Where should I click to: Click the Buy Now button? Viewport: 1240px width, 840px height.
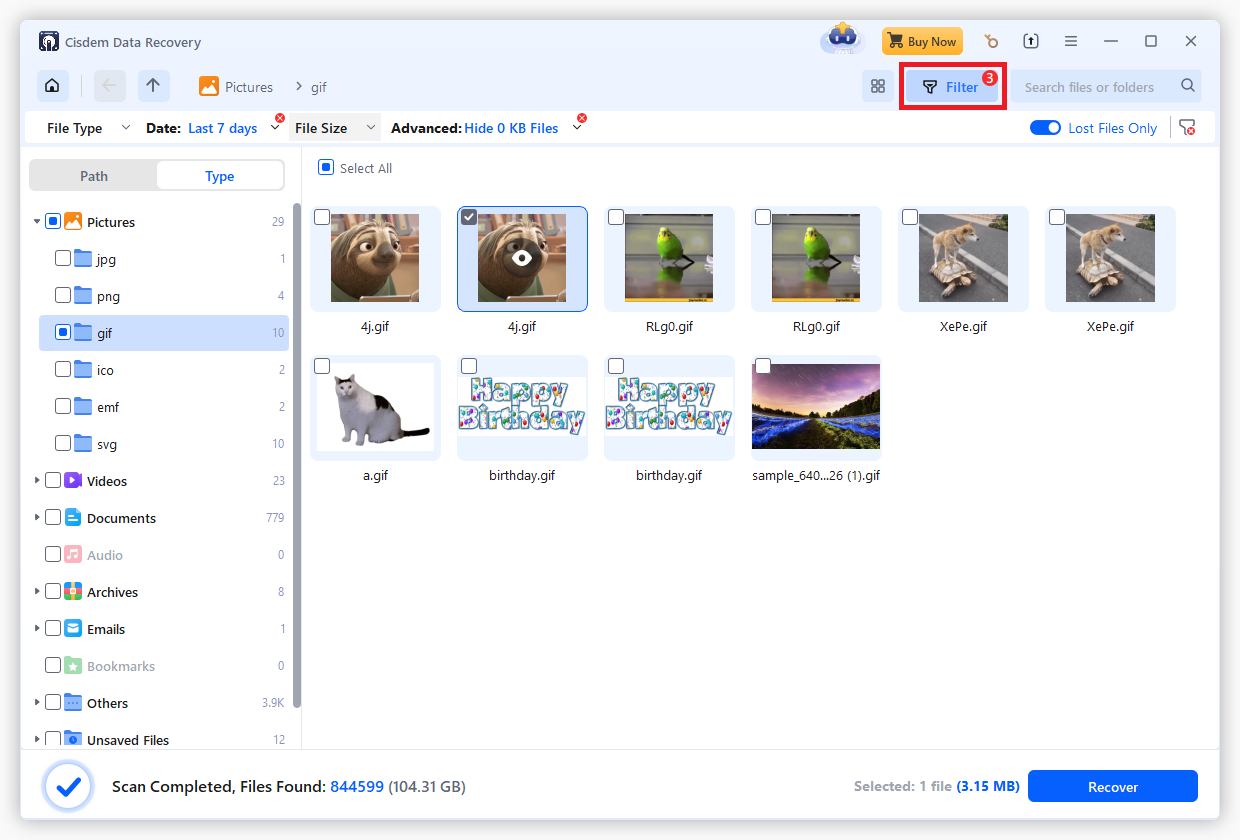pyautogui.click(x=921, y=41)
